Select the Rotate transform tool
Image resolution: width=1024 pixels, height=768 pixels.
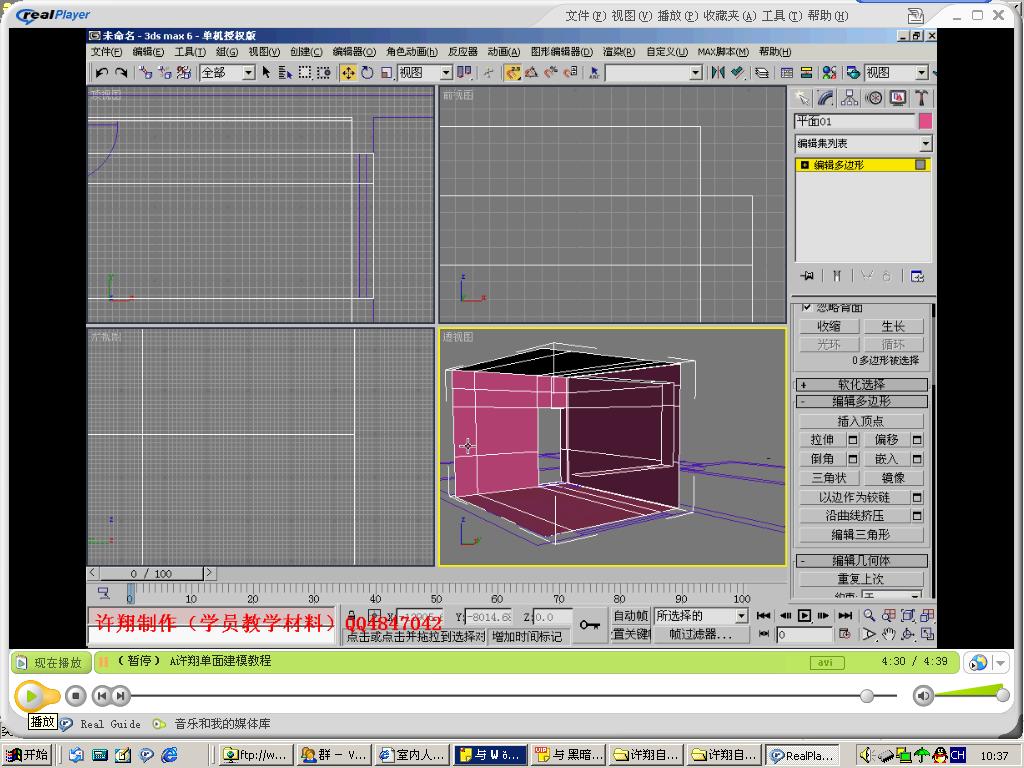(367, 73)
